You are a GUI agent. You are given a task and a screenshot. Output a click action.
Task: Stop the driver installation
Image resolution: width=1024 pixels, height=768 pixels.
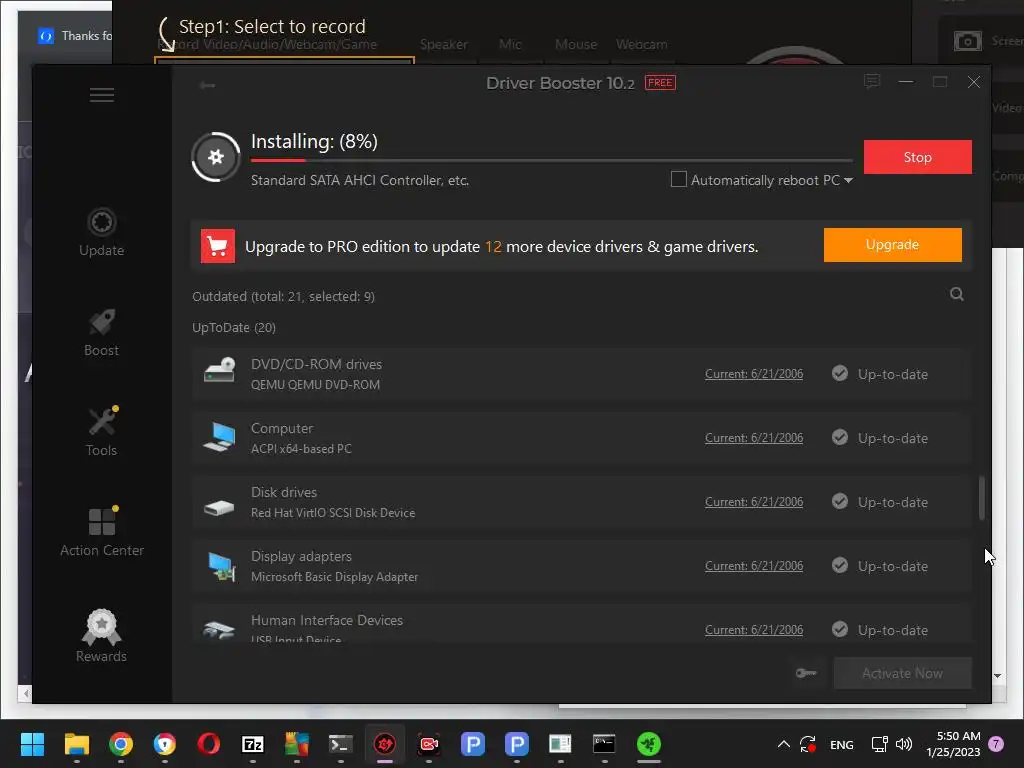tap(918, 157)
